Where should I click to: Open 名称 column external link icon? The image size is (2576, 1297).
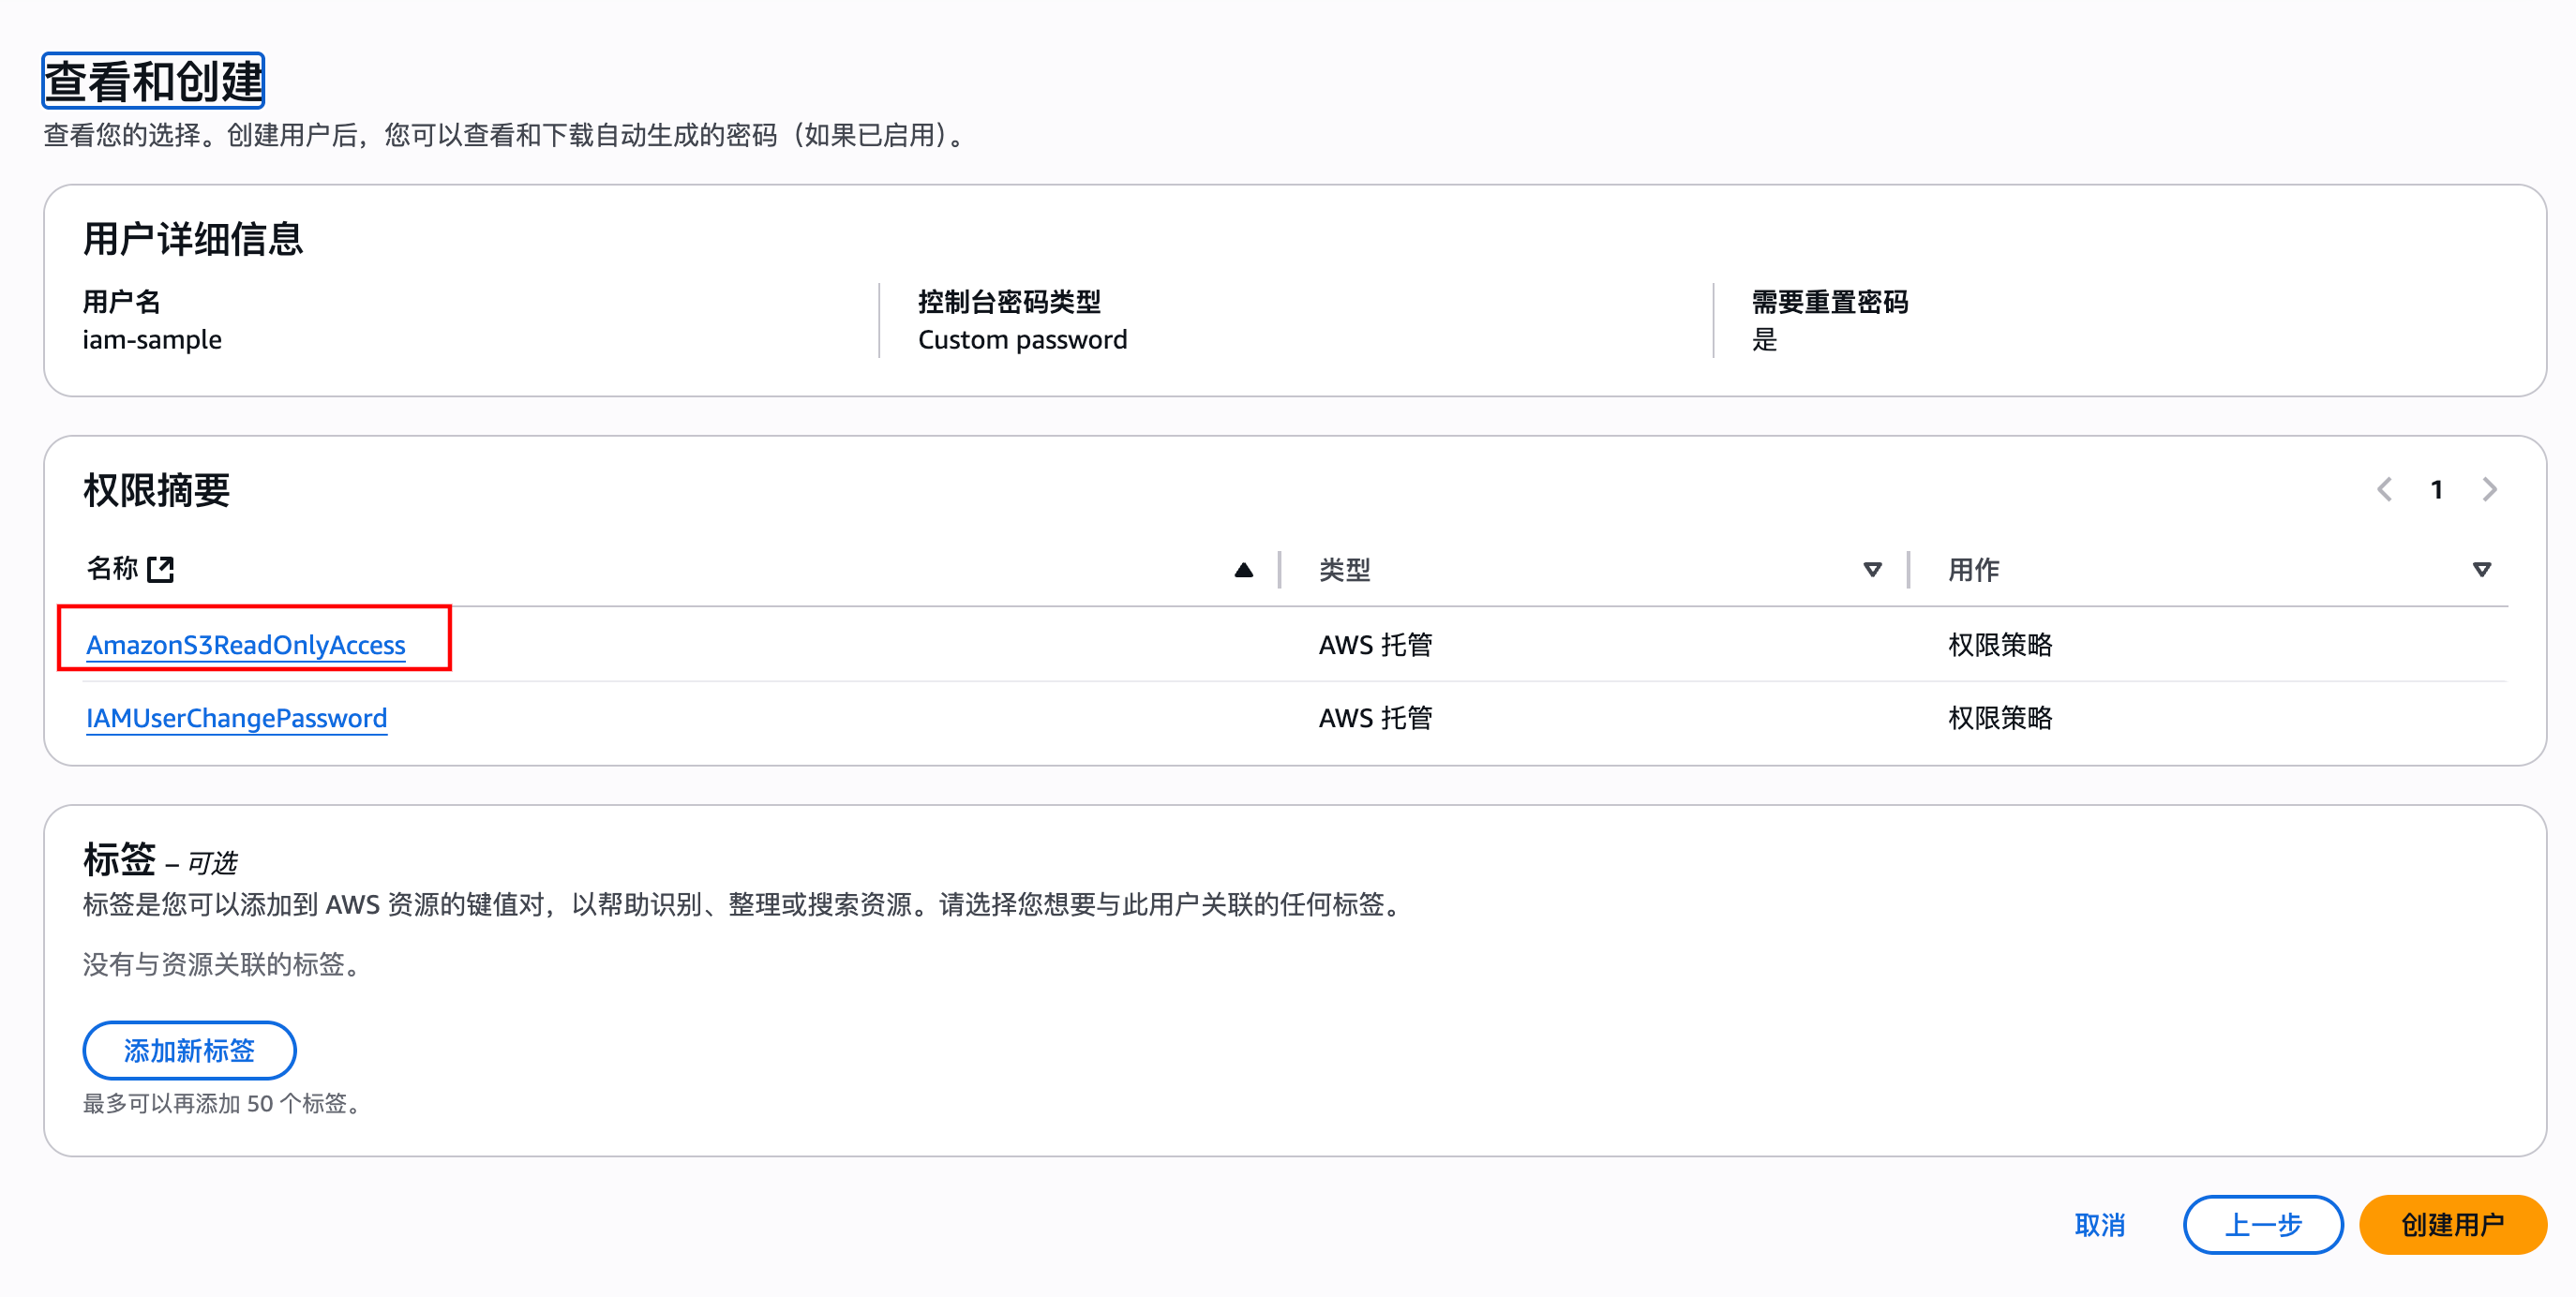click(x=161, y=568)
